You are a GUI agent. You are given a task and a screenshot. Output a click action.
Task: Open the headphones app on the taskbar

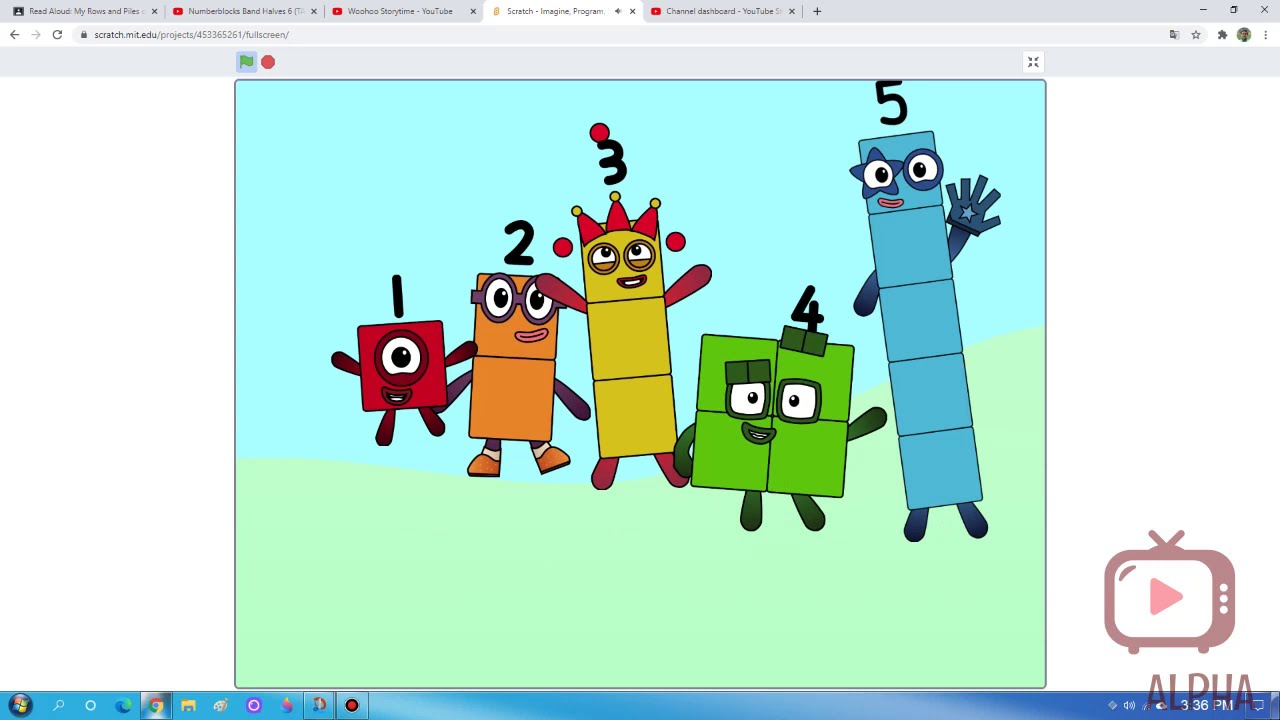319,705
